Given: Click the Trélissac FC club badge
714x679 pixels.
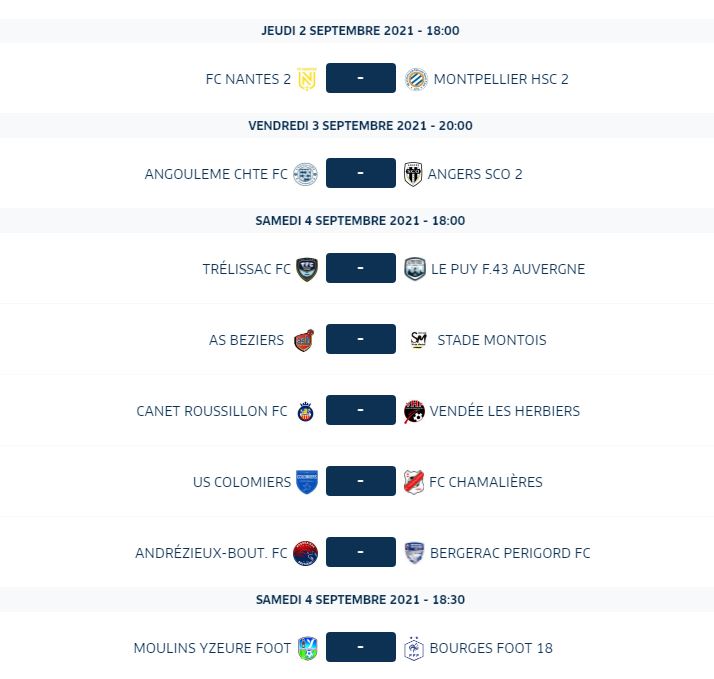Looking at the screenshot, I should [x=306, y=269].
